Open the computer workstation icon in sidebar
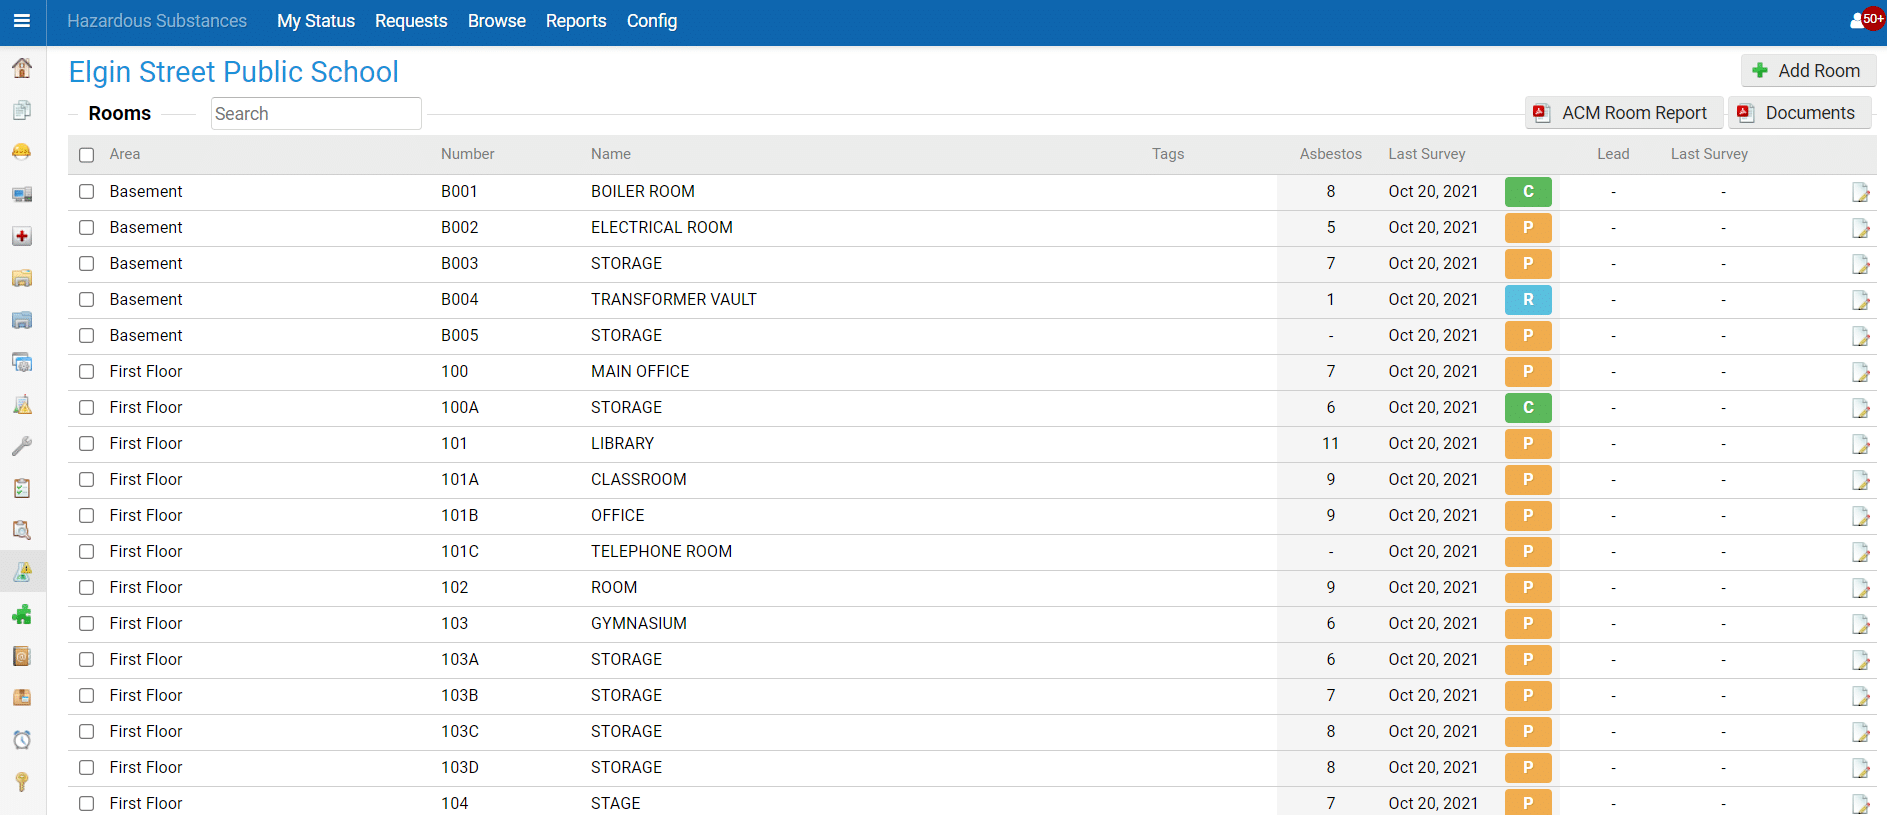This screenshot has height=815, width=1887. click(22, 194)
